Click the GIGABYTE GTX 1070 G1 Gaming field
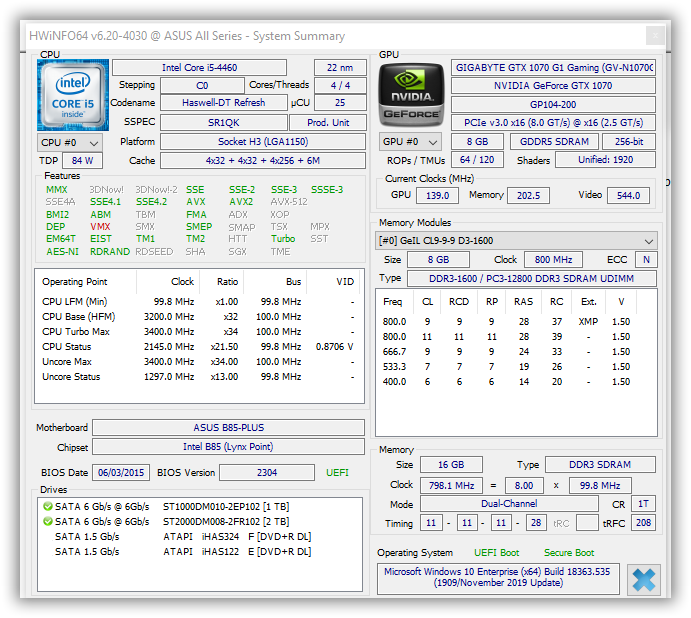This screenshot has height=618, width=691. 552,68
